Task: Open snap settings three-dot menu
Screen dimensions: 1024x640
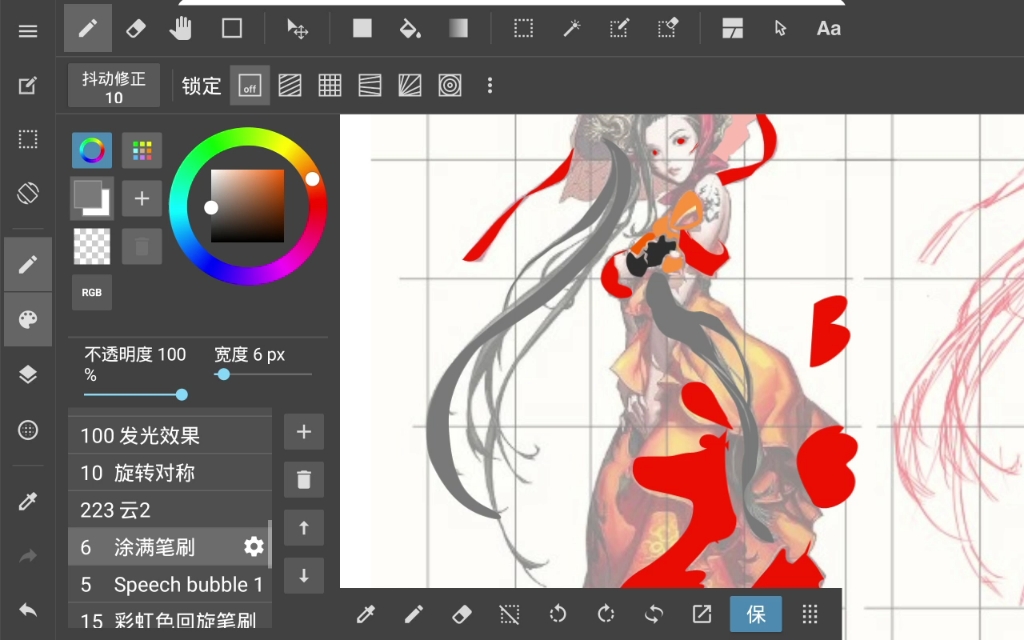Action: pyautogui.click(x=490, y=86)
